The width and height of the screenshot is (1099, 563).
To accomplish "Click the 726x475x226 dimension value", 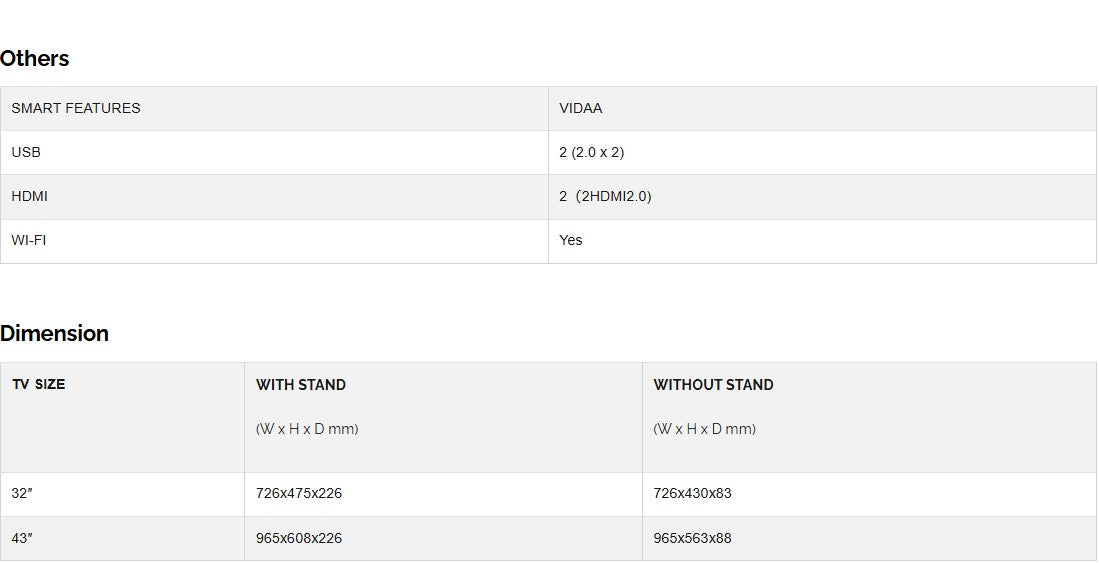I will tap(299, 493).
